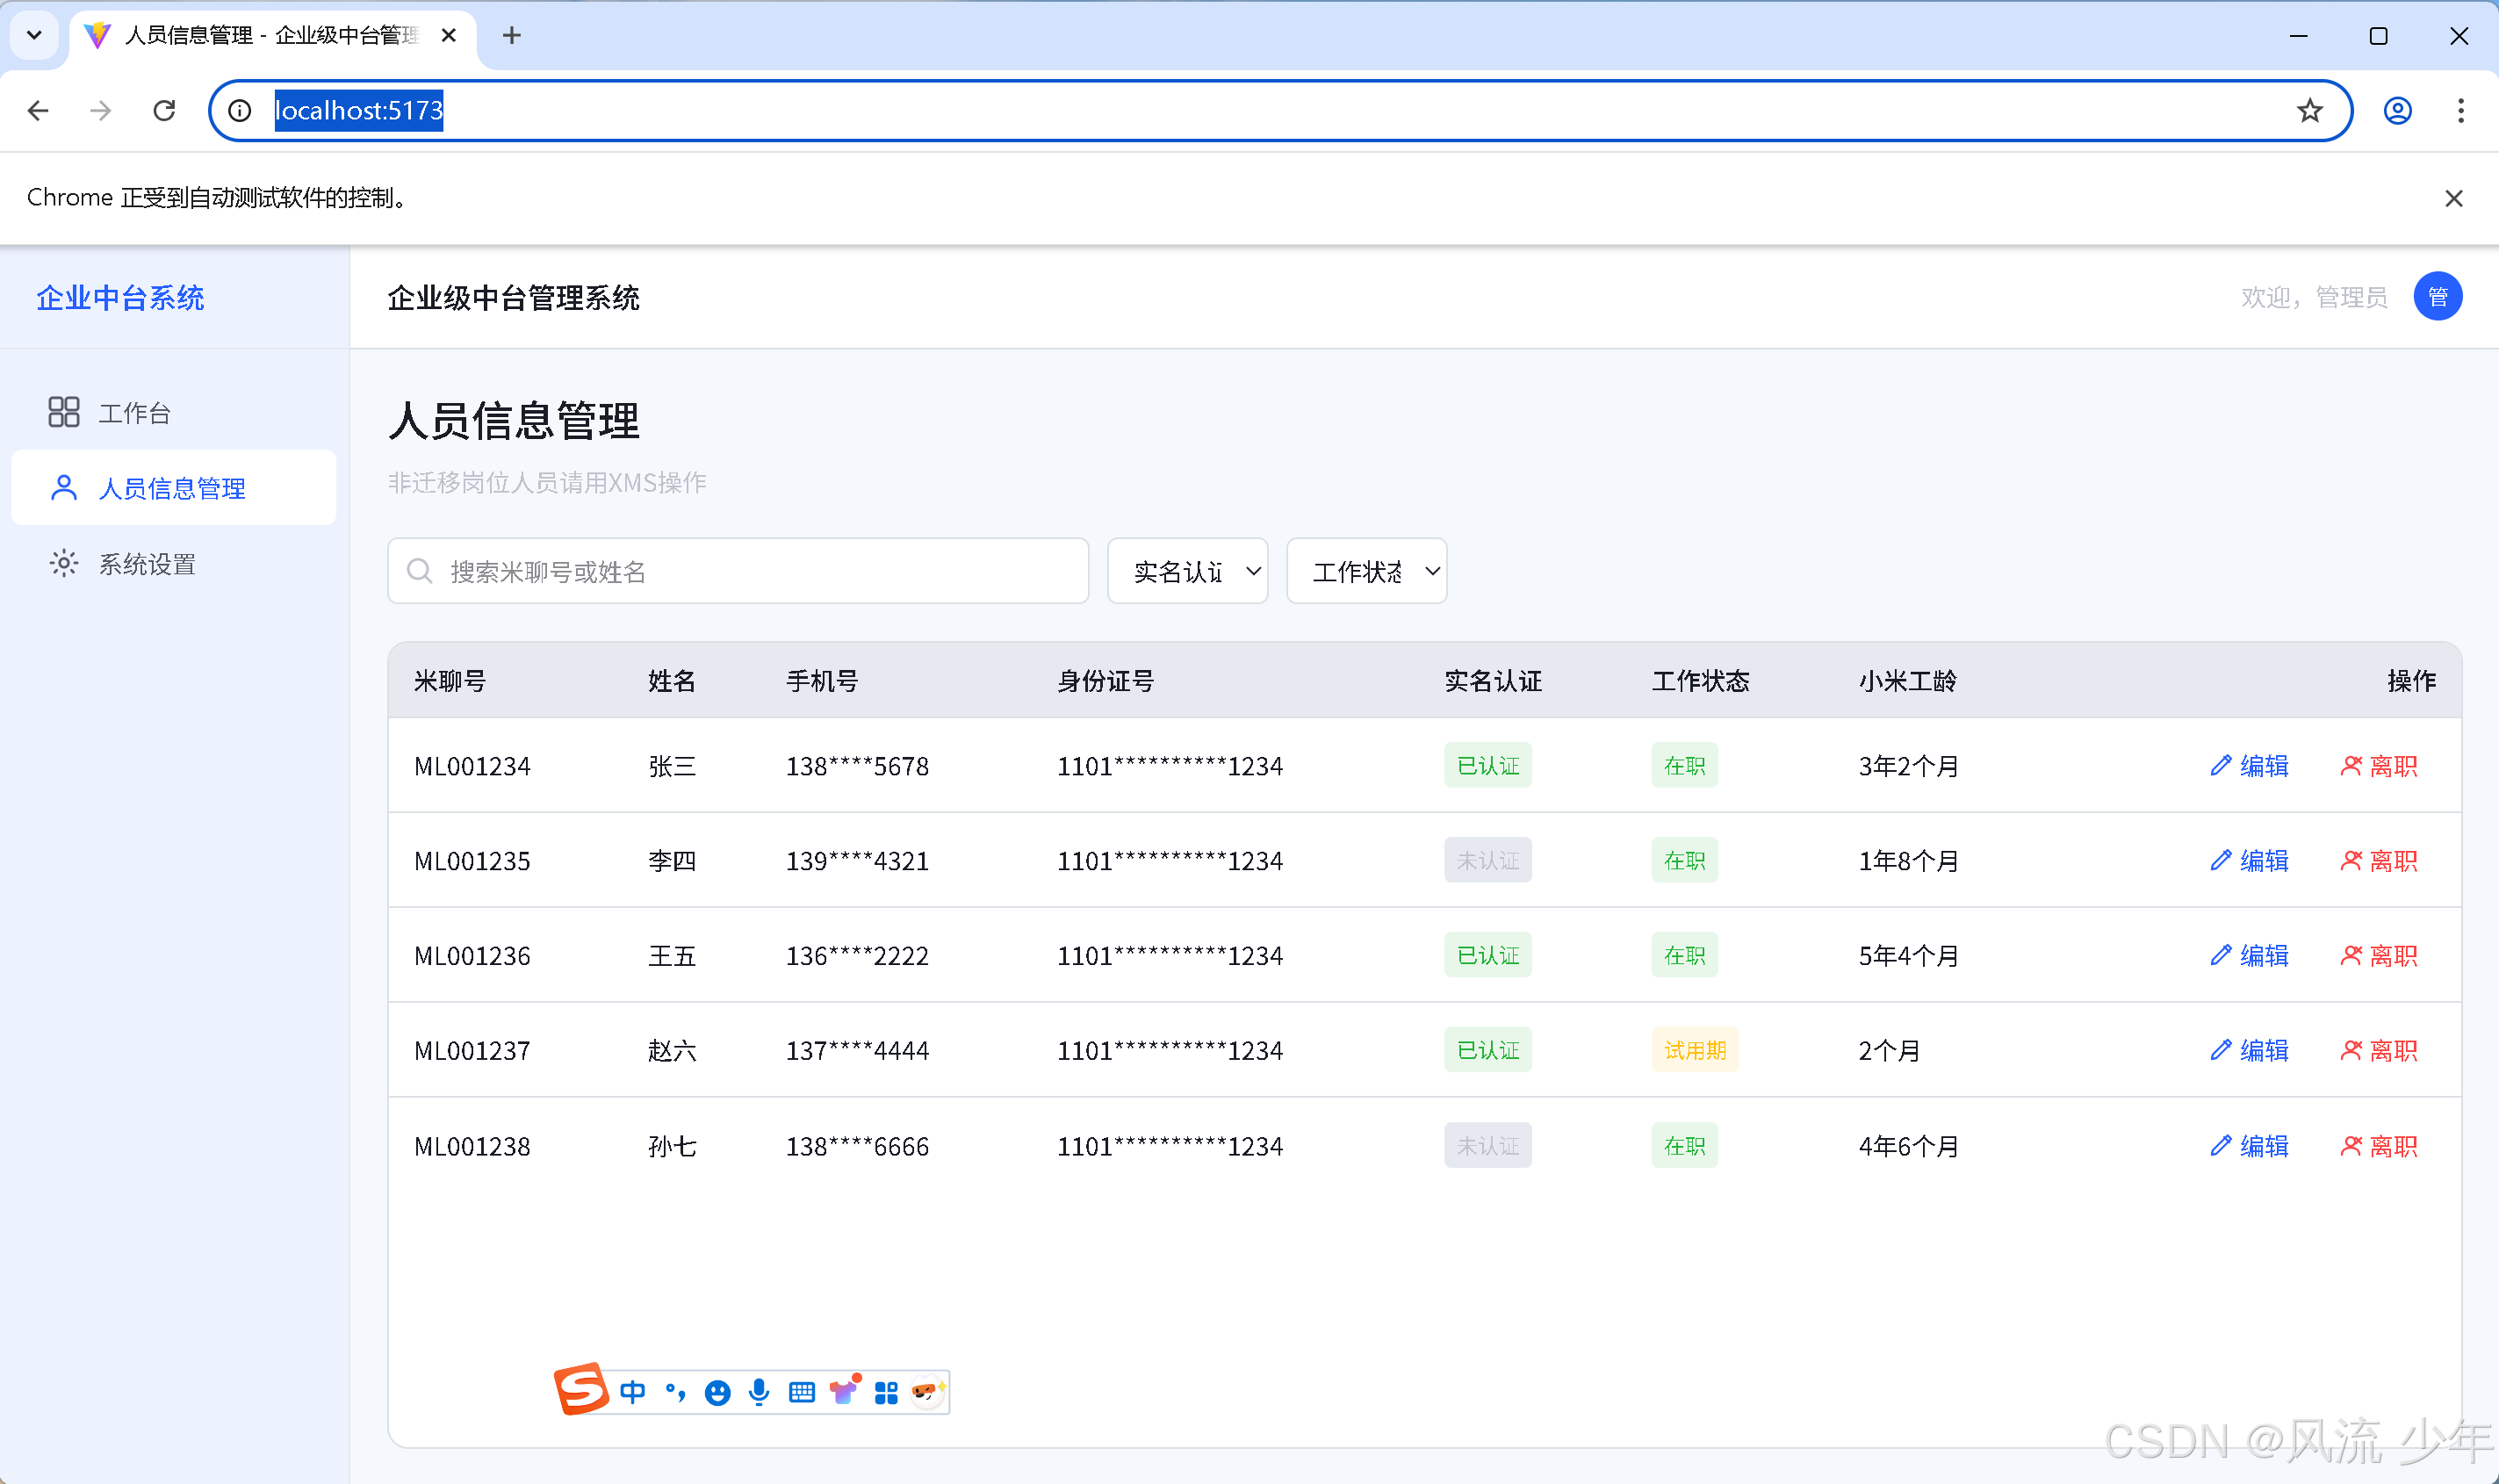This screenshot has height=1484, width=2499.
Task: Open Chrome's three-dot menu
Action: tap(2460, 110)
